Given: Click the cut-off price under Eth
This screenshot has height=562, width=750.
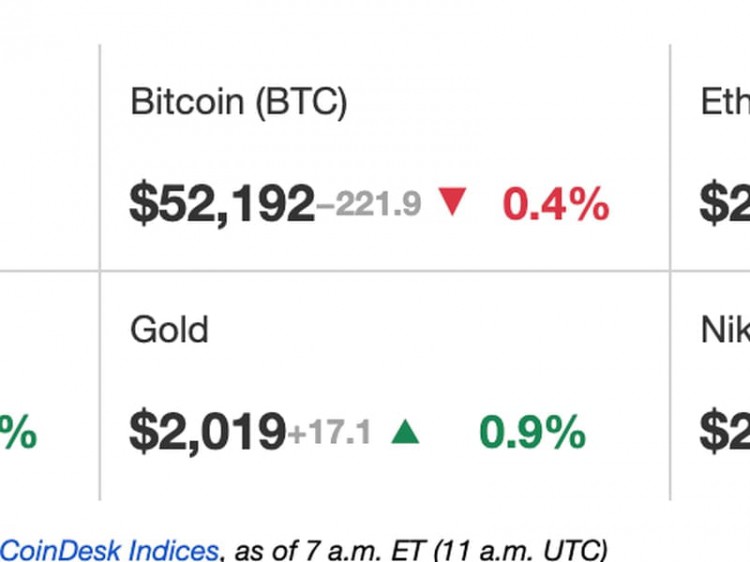Looking at the screenshot, I should [725, 204].
